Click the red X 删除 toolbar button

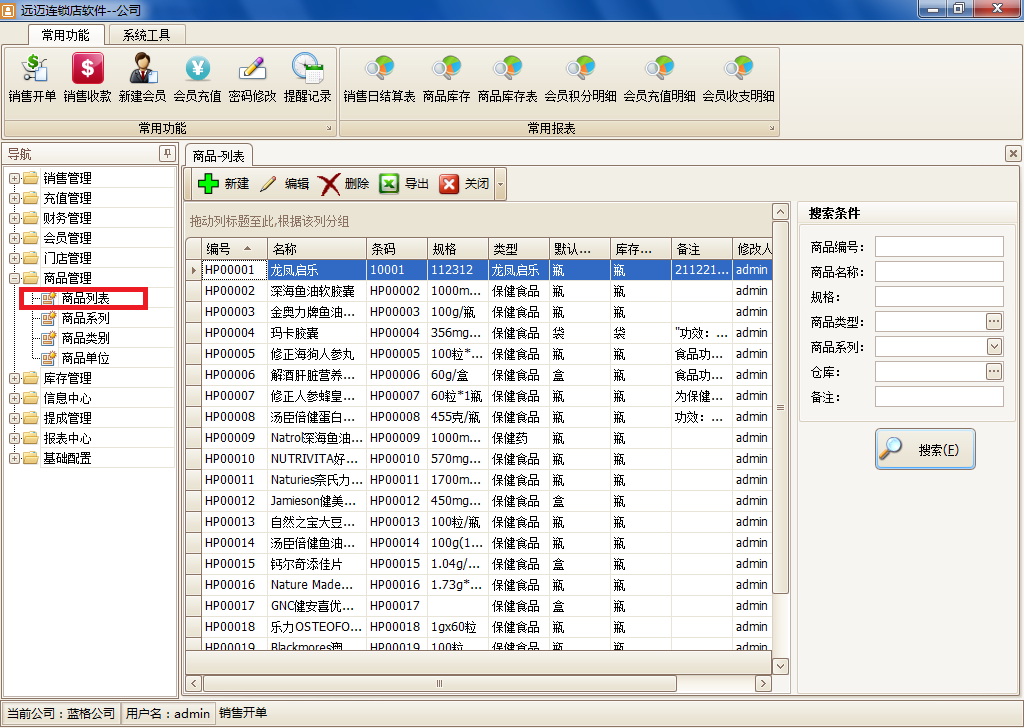(x=344, y=184)
